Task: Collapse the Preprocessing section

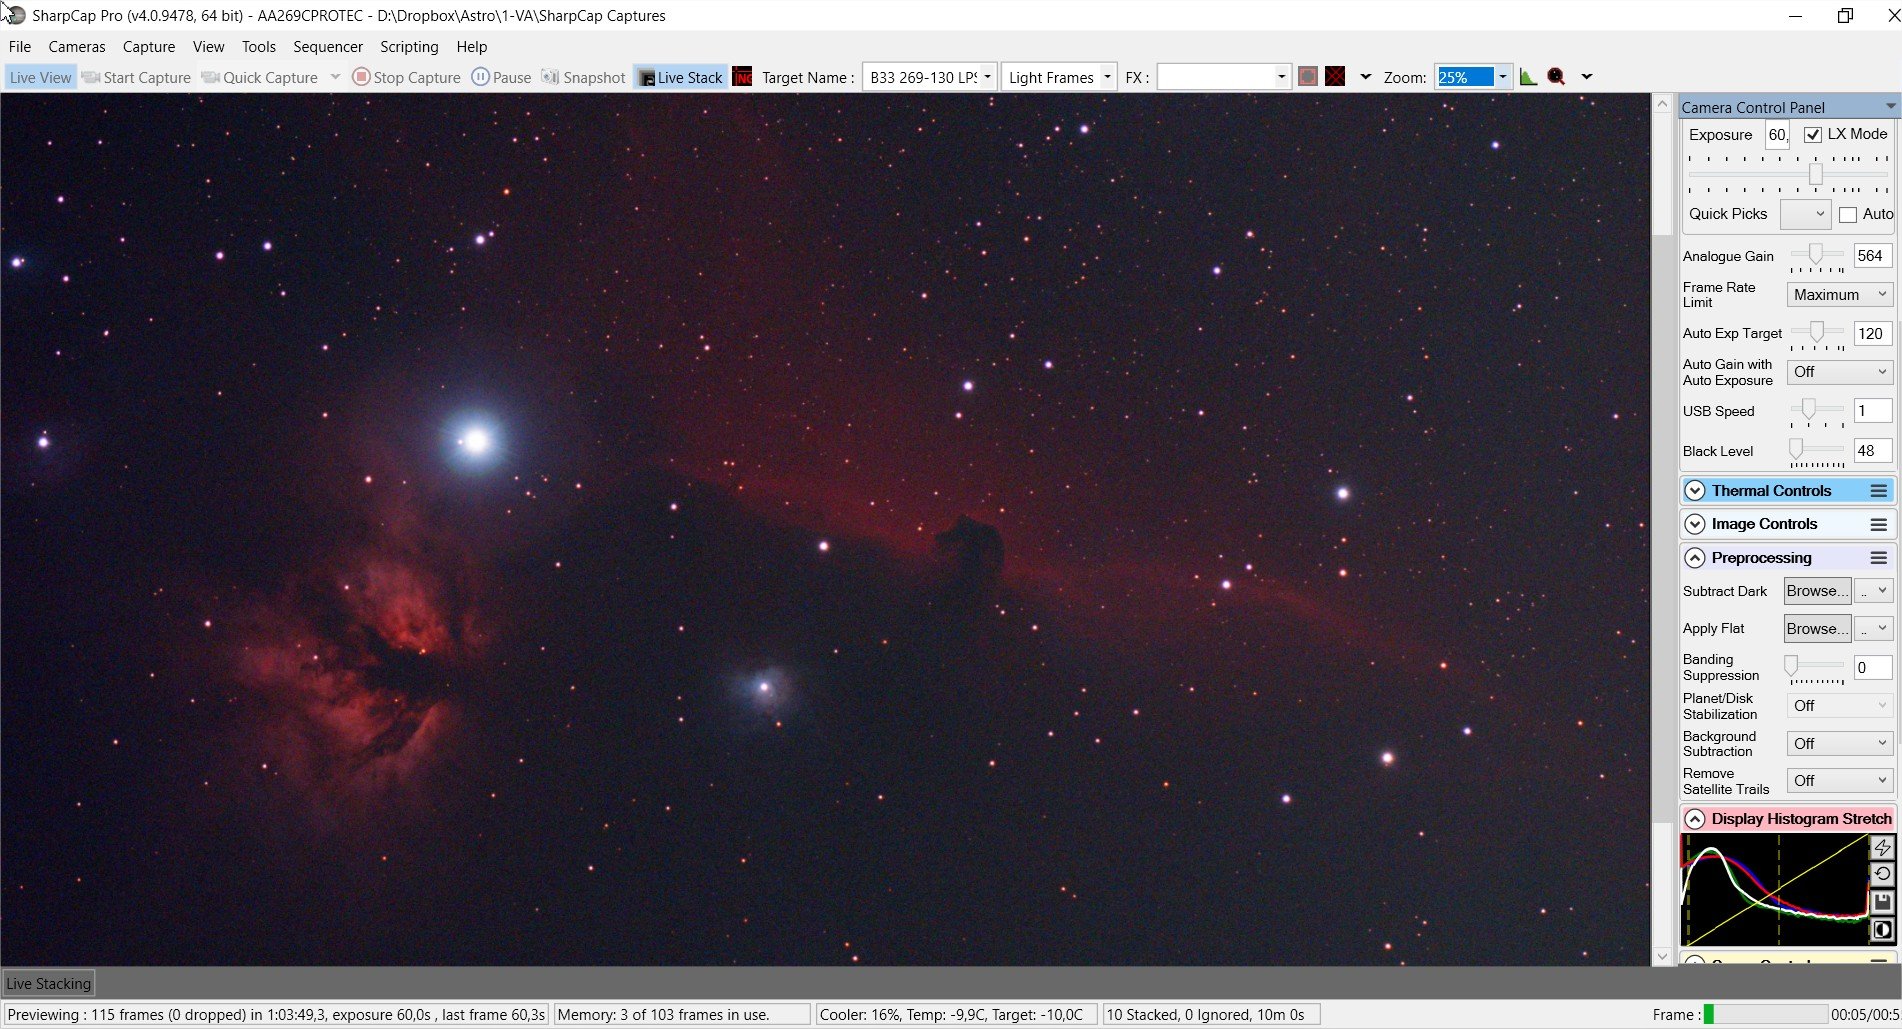Action: pos(1695,558)
